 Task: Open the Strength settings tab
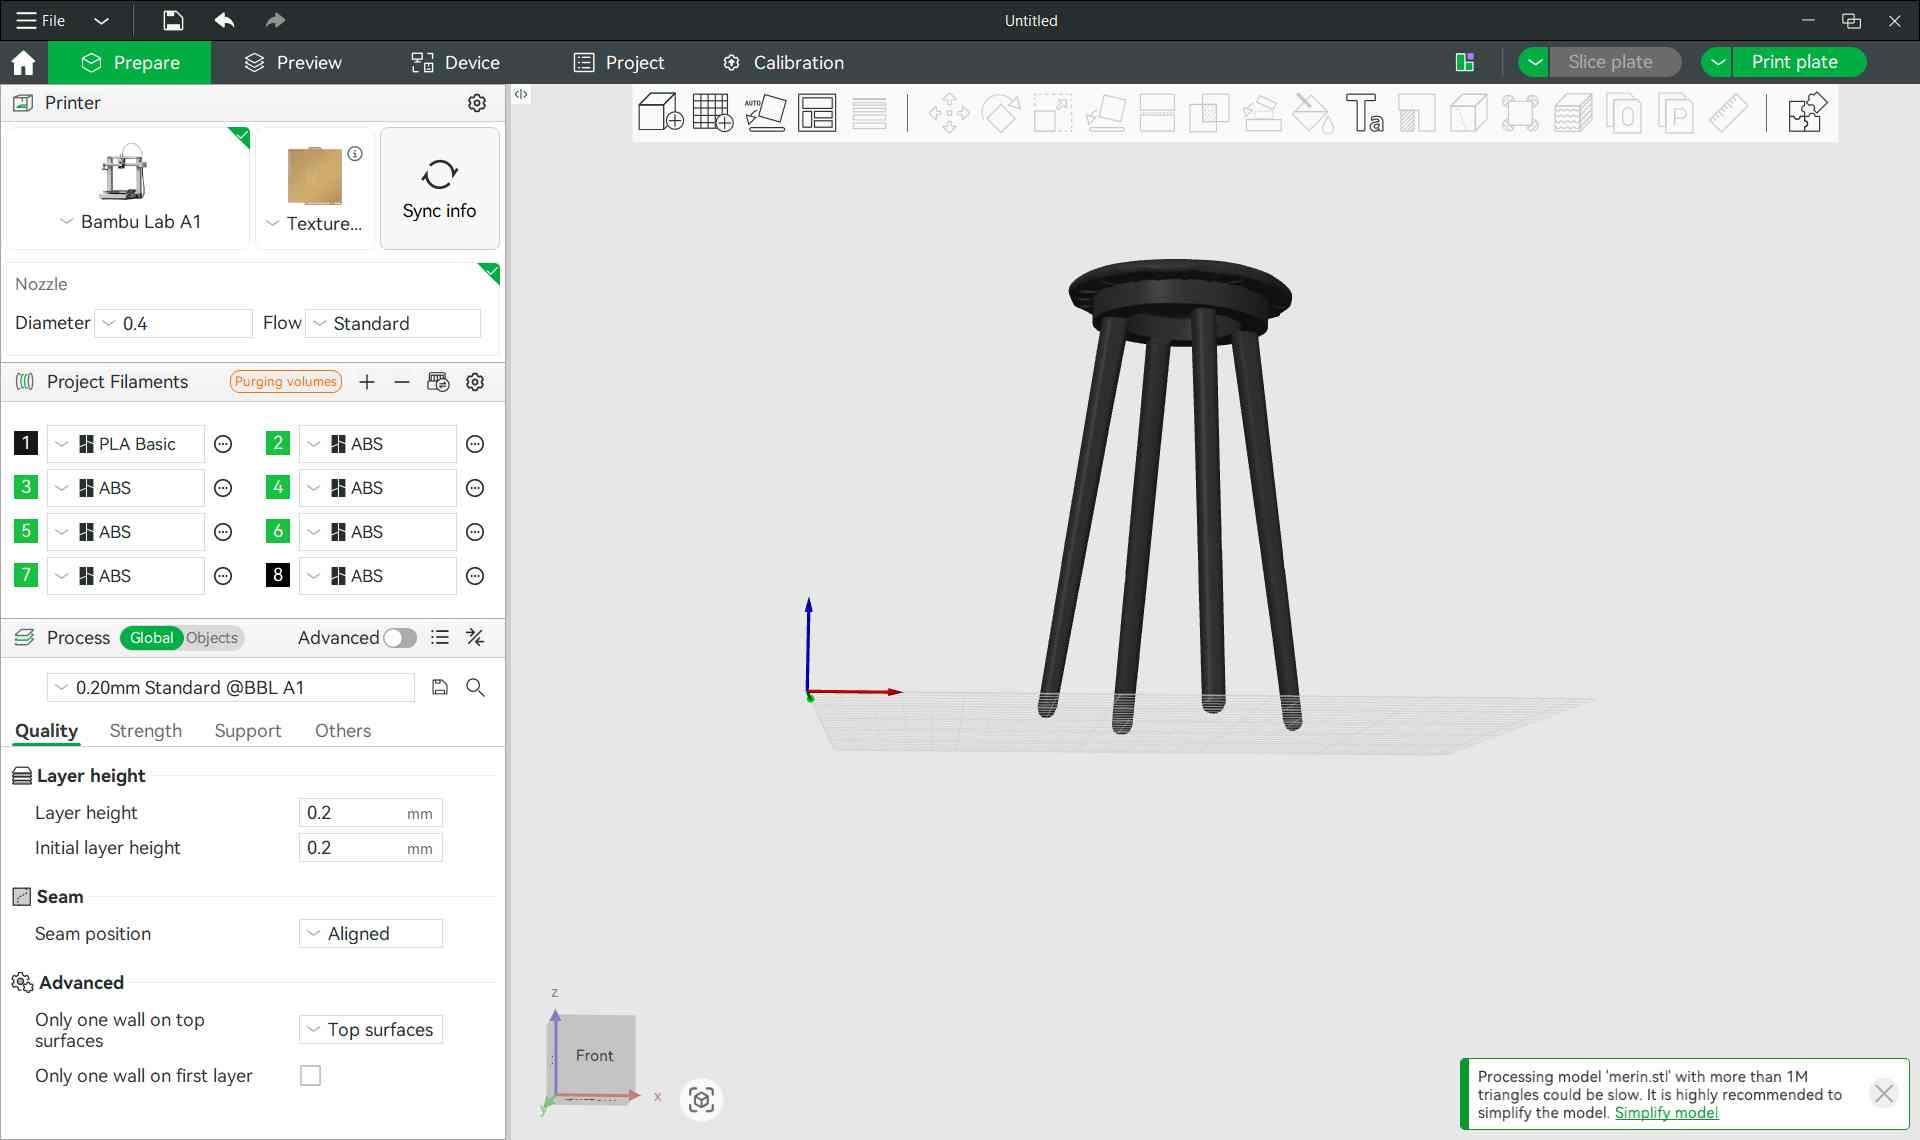click(x=146, y=731)
